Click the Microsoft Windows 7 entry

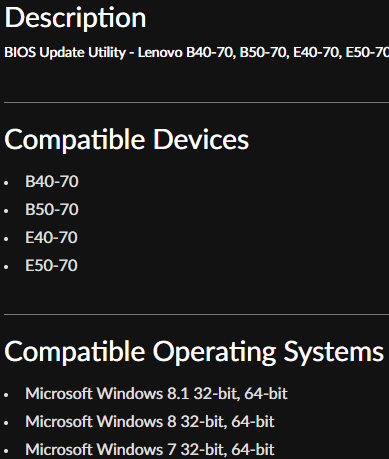[150, 450]
